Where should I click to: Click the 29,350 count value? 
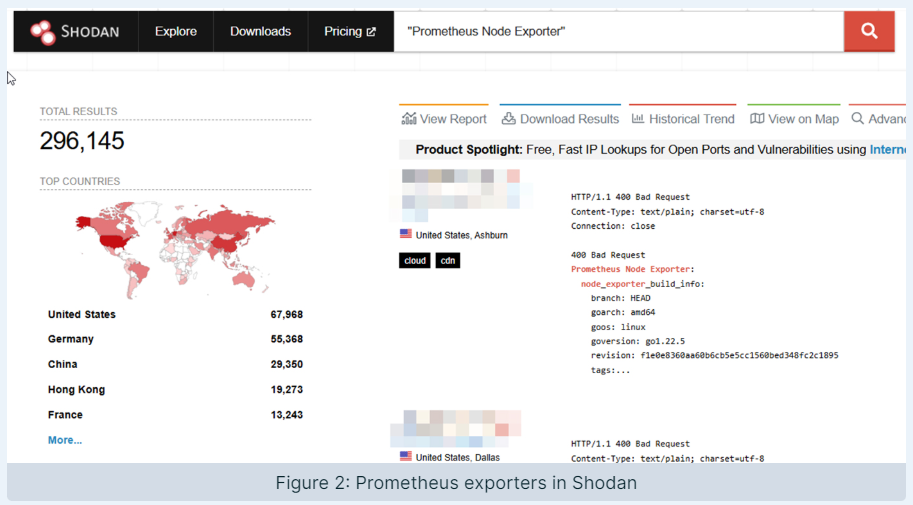tap(286, 364)
